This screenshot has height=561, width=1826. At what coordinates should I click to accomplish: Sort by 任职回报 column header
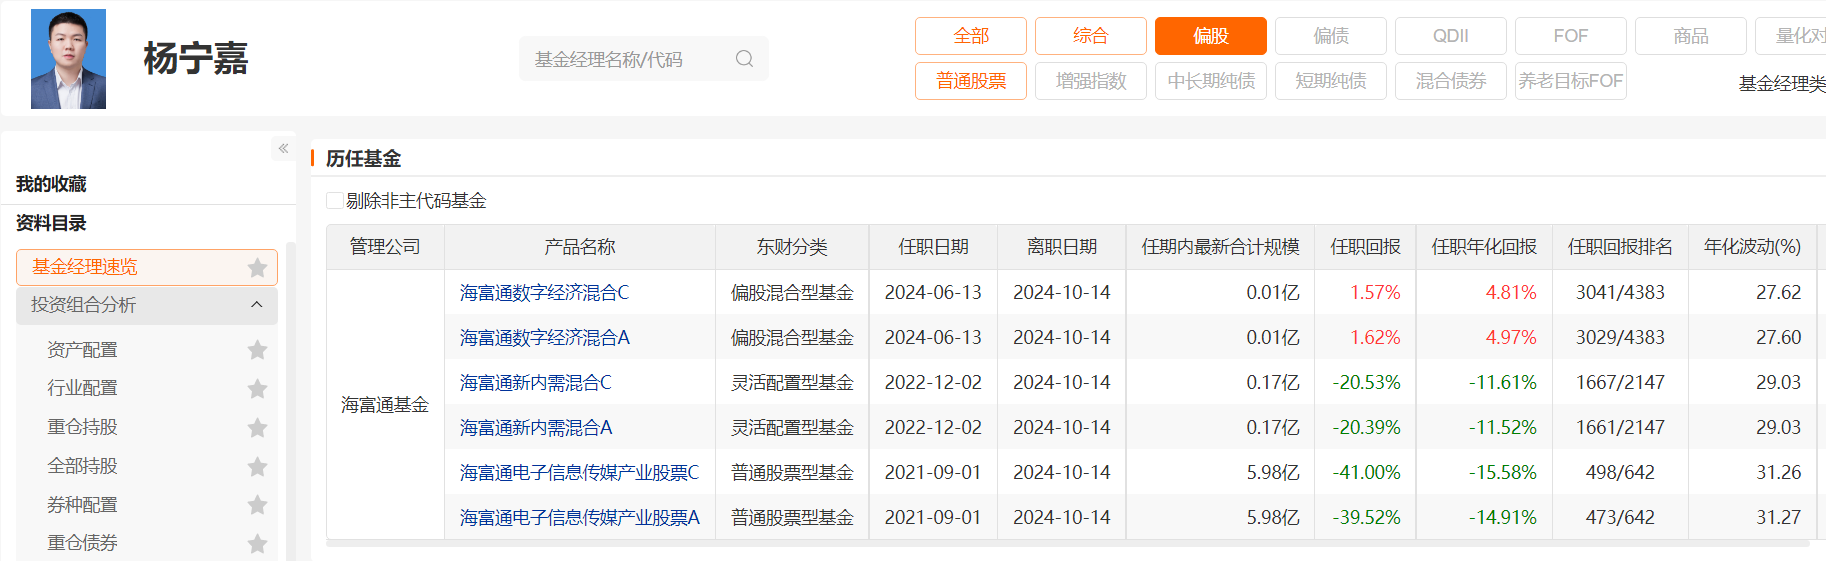tap(1365, 247)
